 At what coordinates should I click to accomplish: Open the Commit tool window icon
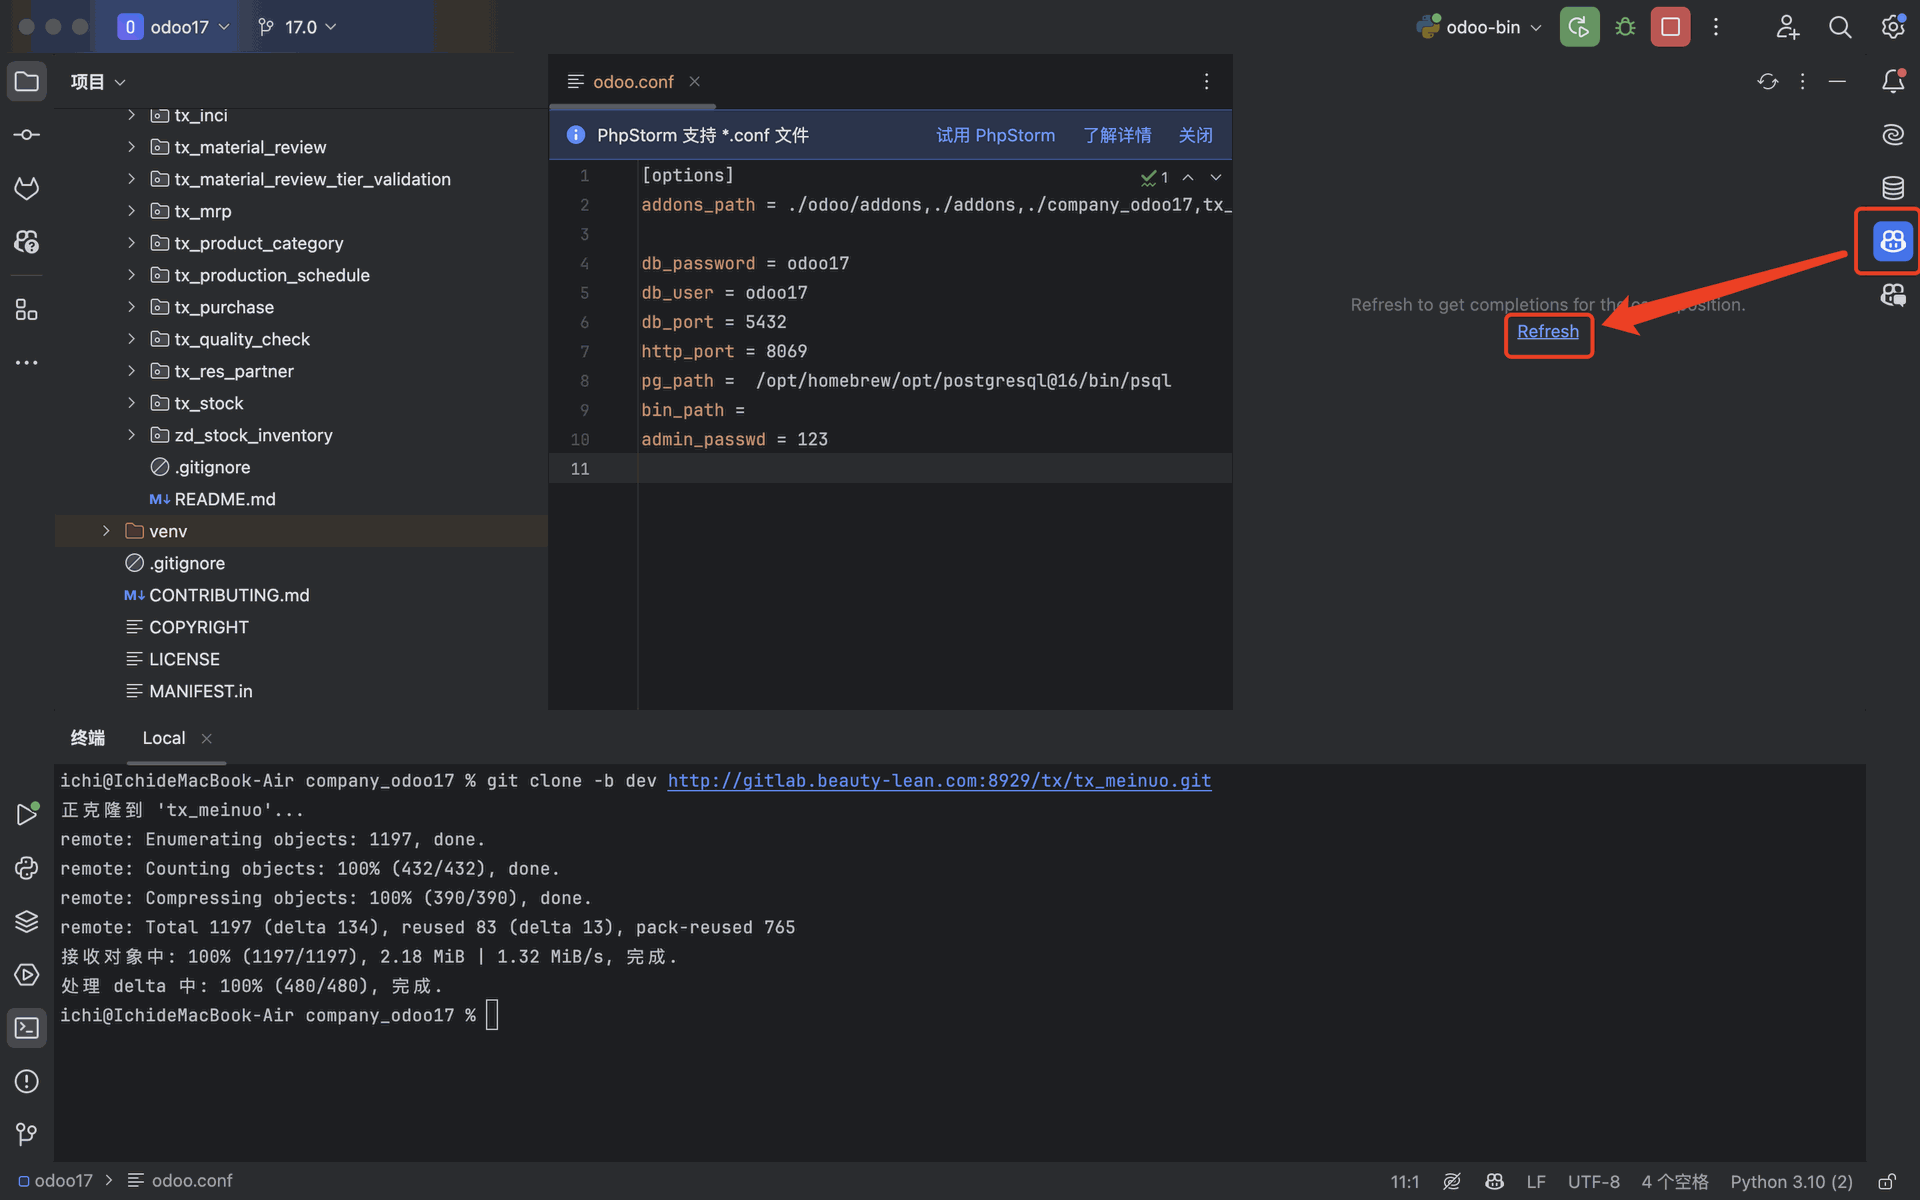click(x=27, y=135)
